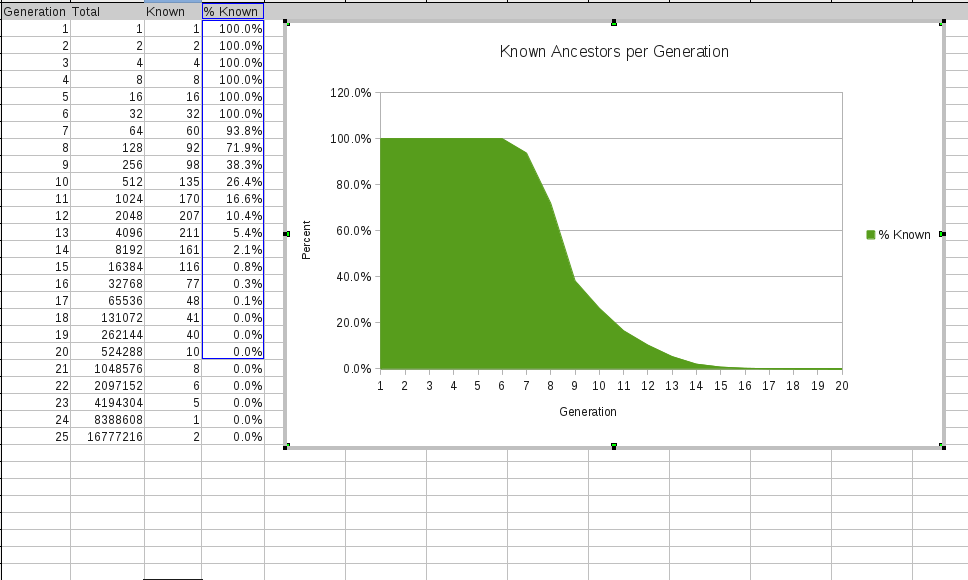Select the 'Generation' column header cell
968x580 pixels.
(36, 12)
